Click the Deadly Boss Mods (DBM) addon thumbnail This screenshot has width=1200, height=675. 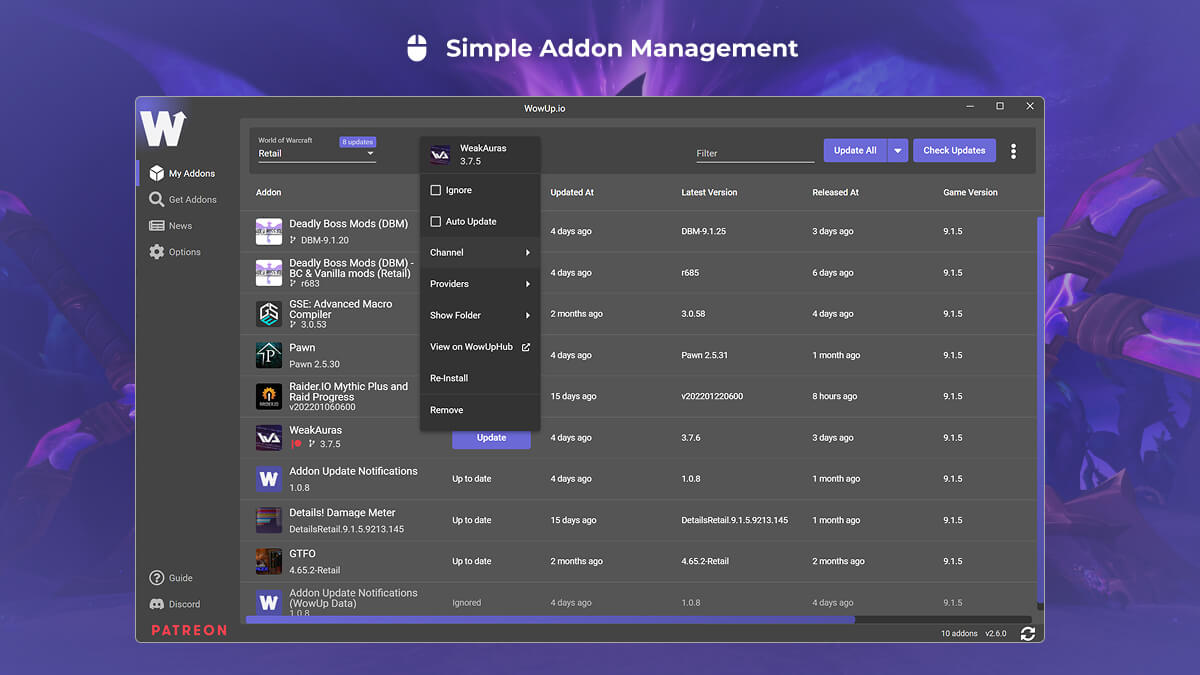tap(268, 231)
